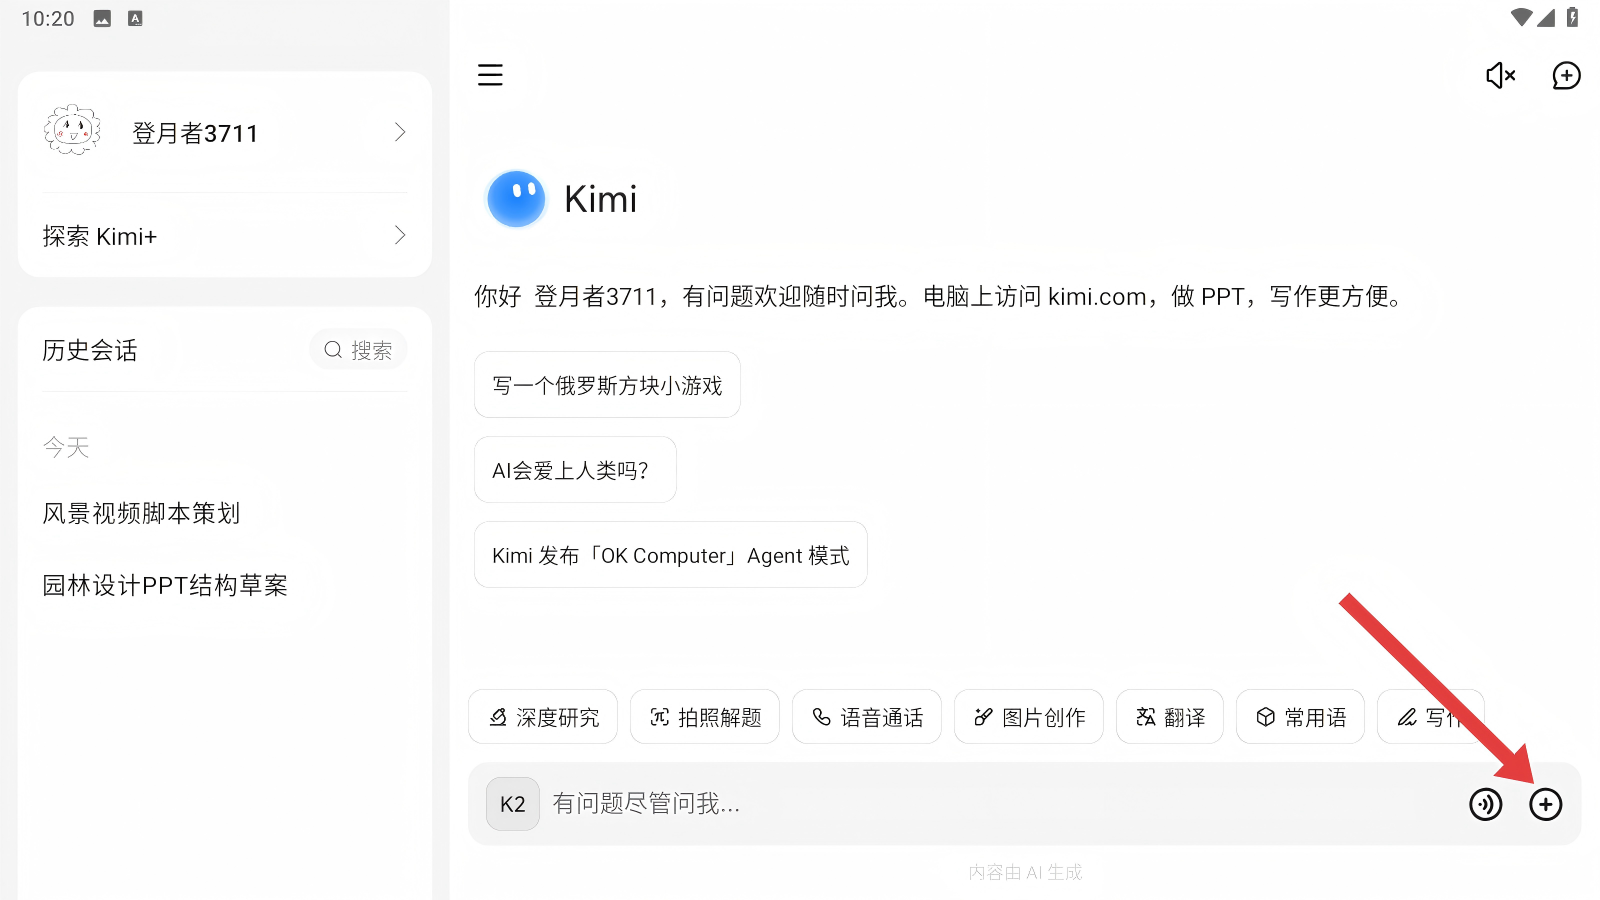This screenshot has width=1600, height=900.
Task: Select the 深度研究 mode chip
Action: 543,717
